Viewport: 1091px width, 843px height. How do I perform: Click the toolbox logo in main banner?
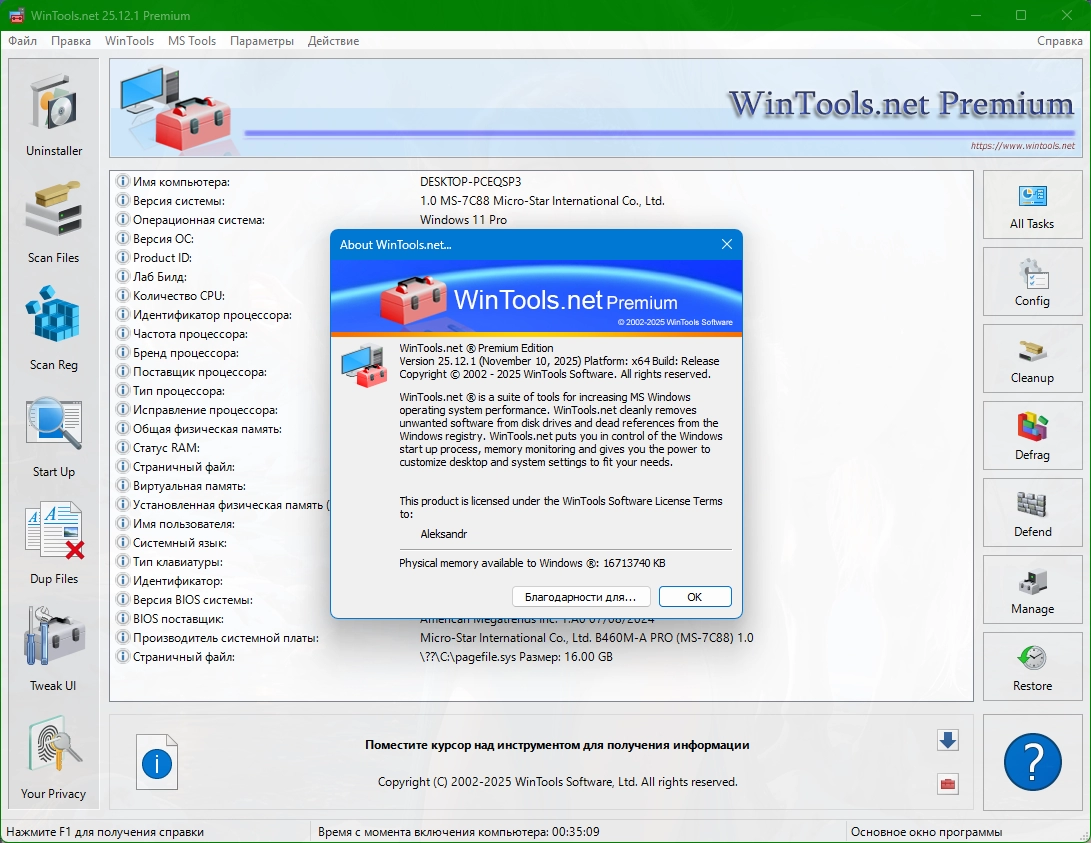click(174, 109)
